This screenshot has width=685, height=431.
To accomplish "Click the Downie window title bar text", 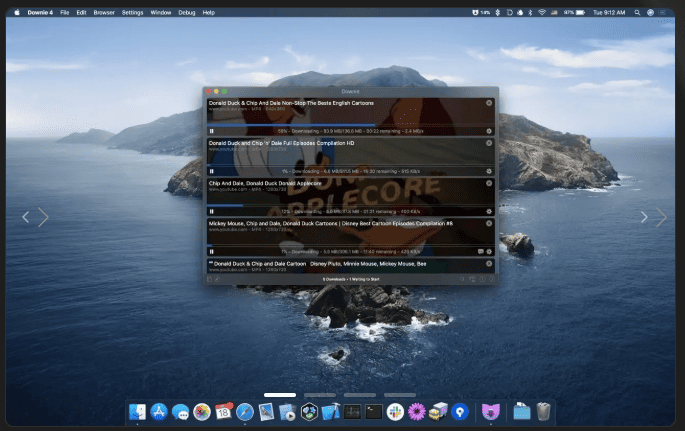I will [x=350, y=91].
